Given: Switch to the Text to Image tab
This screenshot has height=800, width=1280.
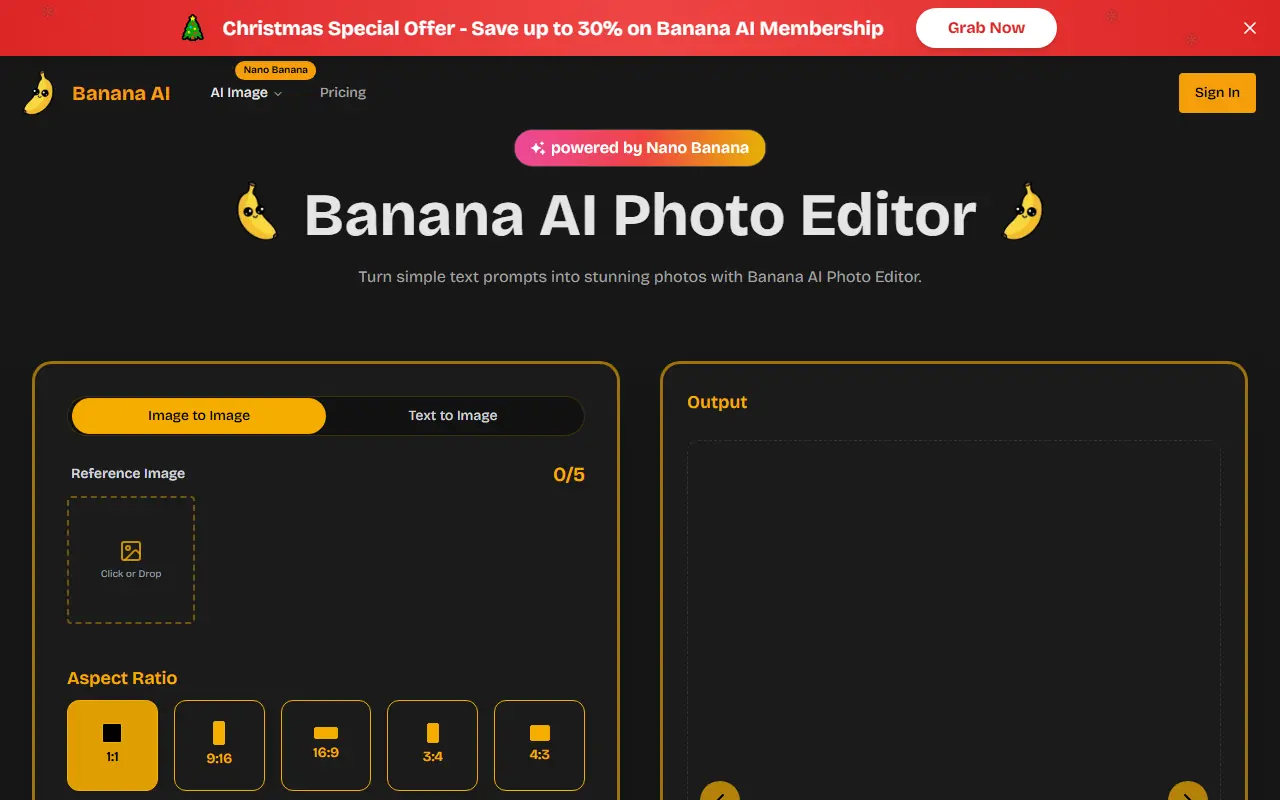Looking at the screenshot, I should pyautogui.click(x=452, y=415).
